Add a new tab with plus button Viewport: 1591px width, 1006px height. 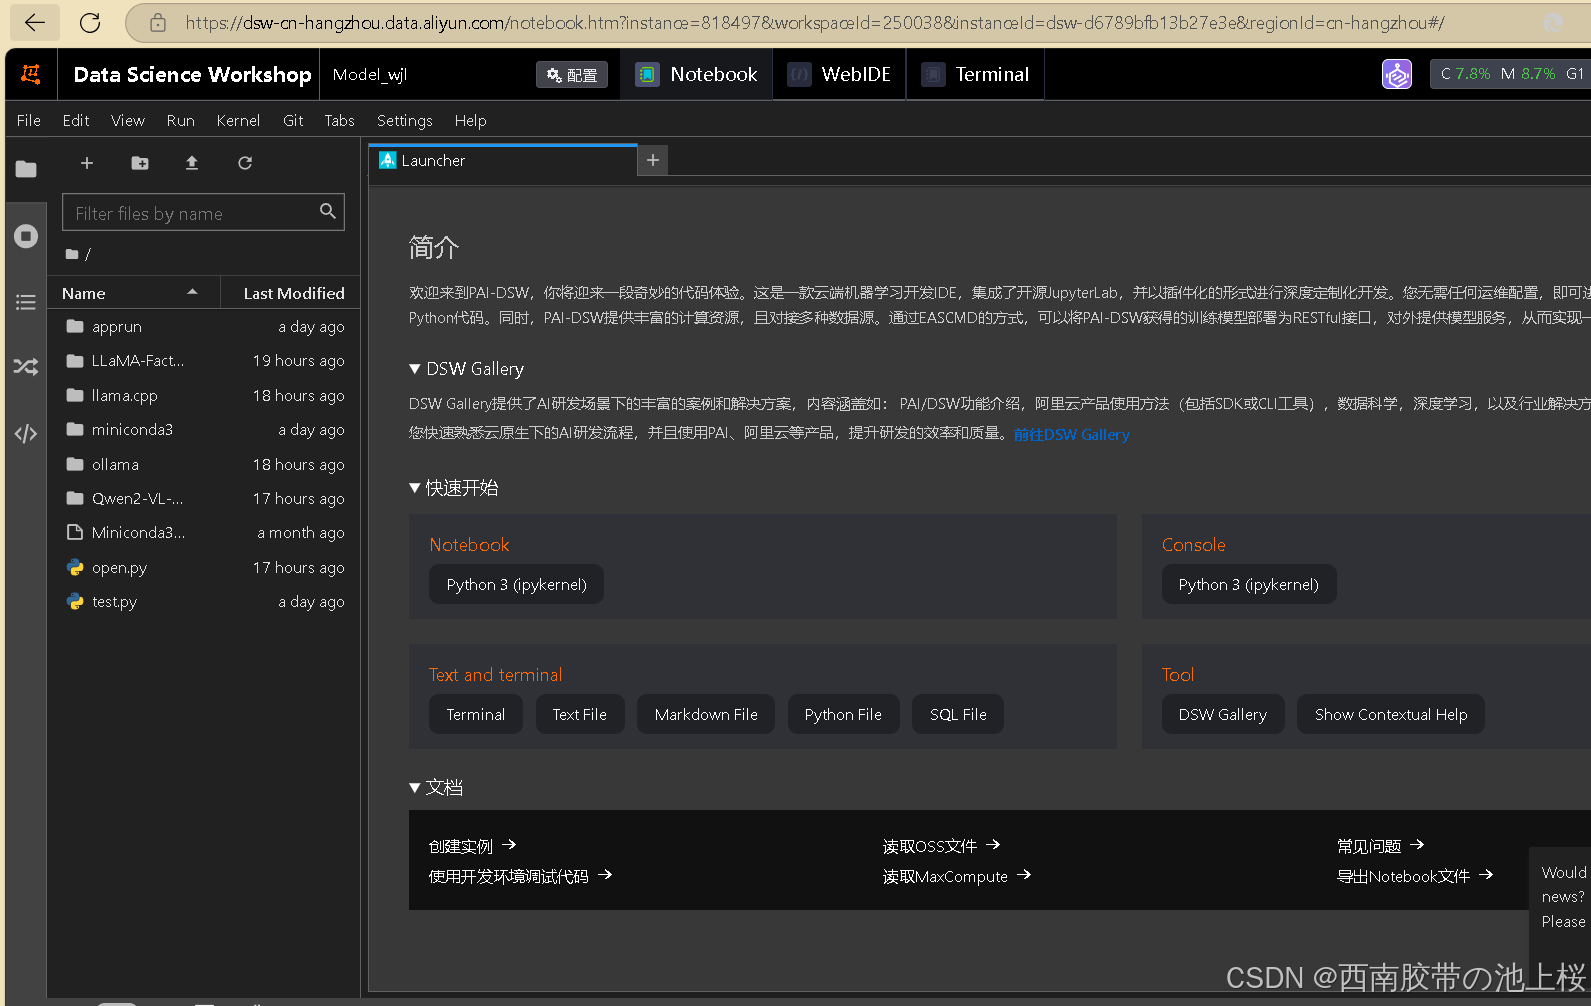pos(653,160)
